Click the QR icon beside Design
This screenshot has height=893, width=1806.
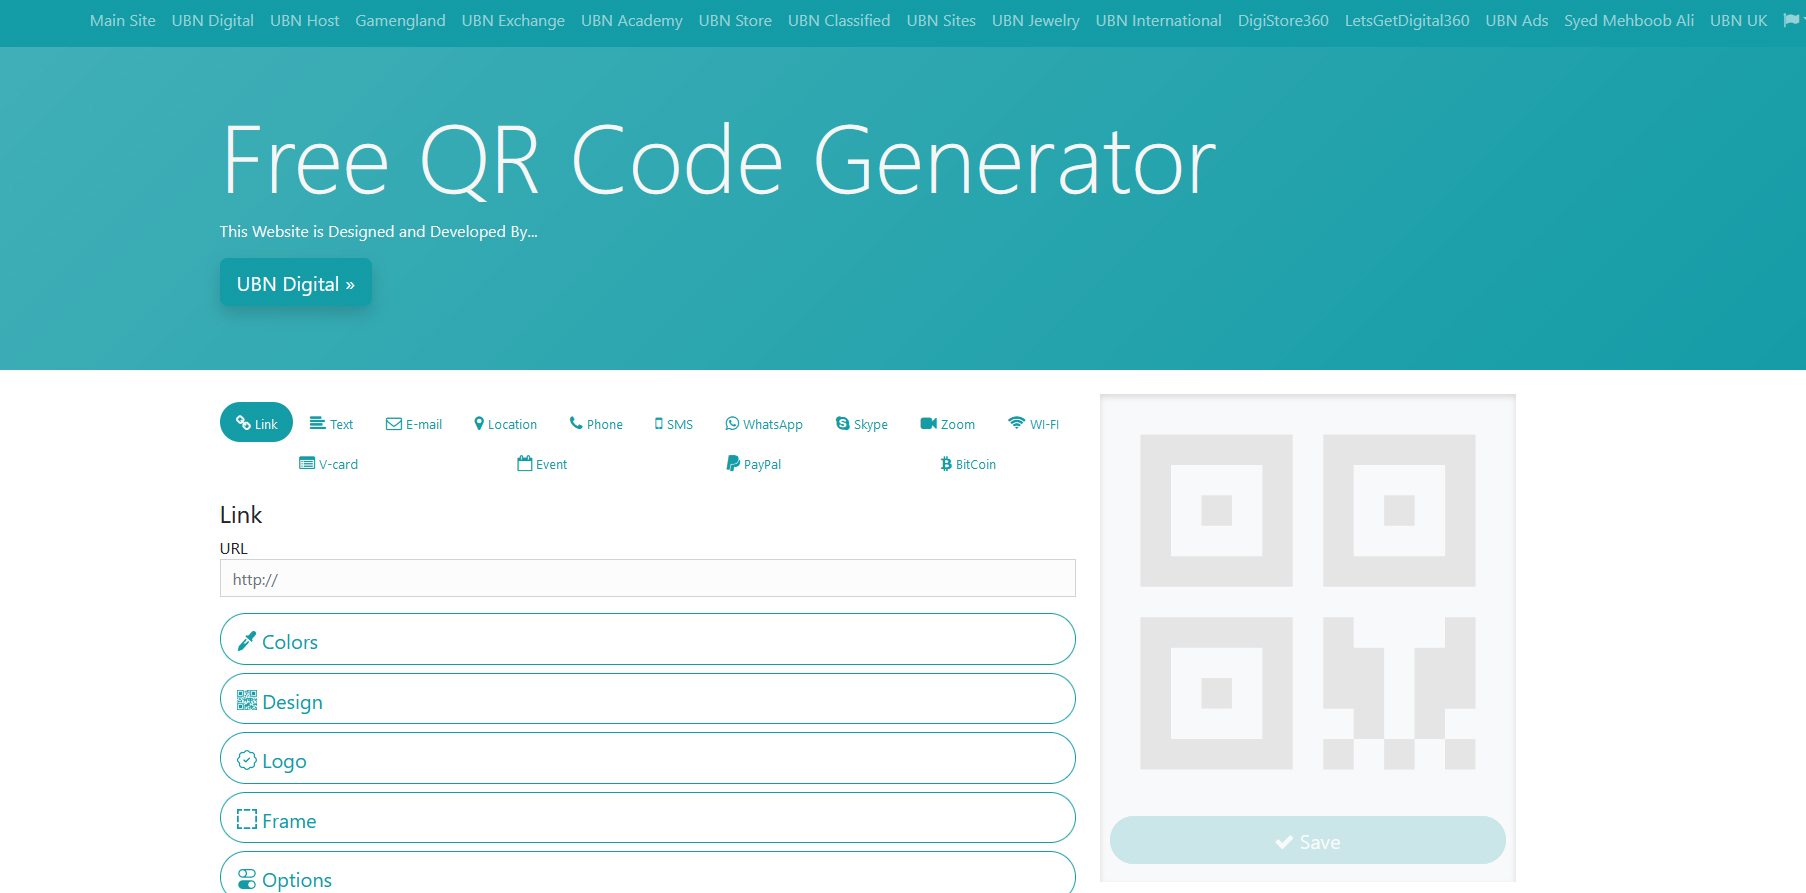[x=247, y=700]
